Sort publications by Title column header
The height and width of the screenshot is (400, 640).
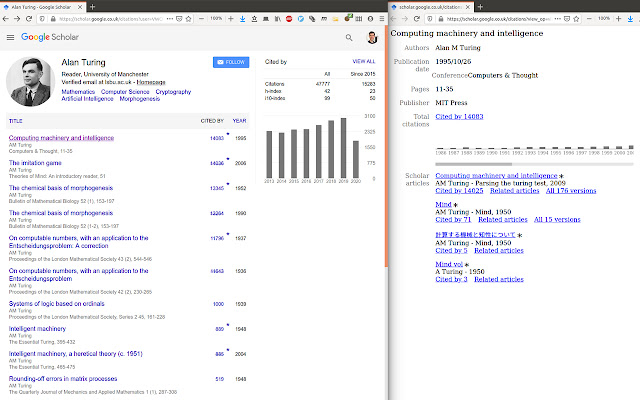16,121
